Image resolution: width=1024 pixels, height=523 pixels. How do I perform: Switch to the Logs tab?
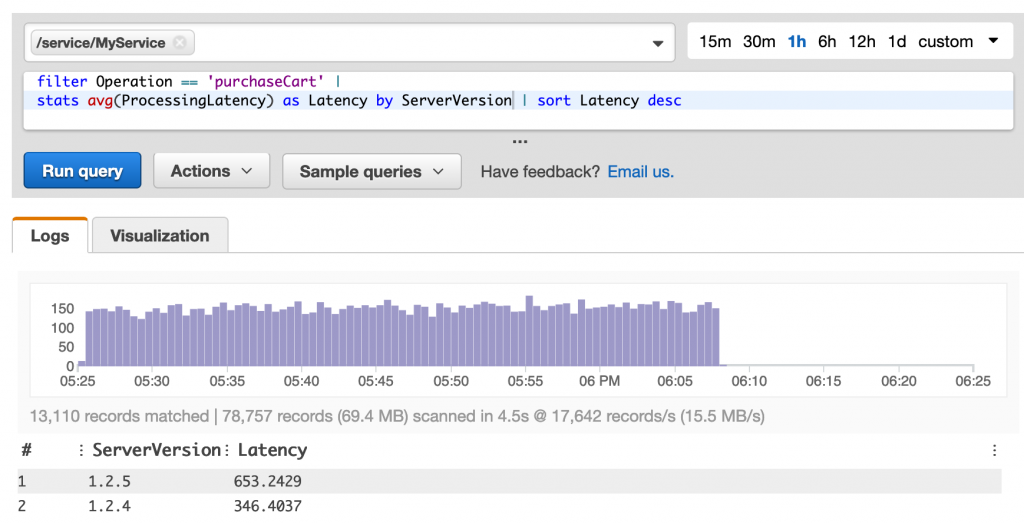[x=50, y=236]
